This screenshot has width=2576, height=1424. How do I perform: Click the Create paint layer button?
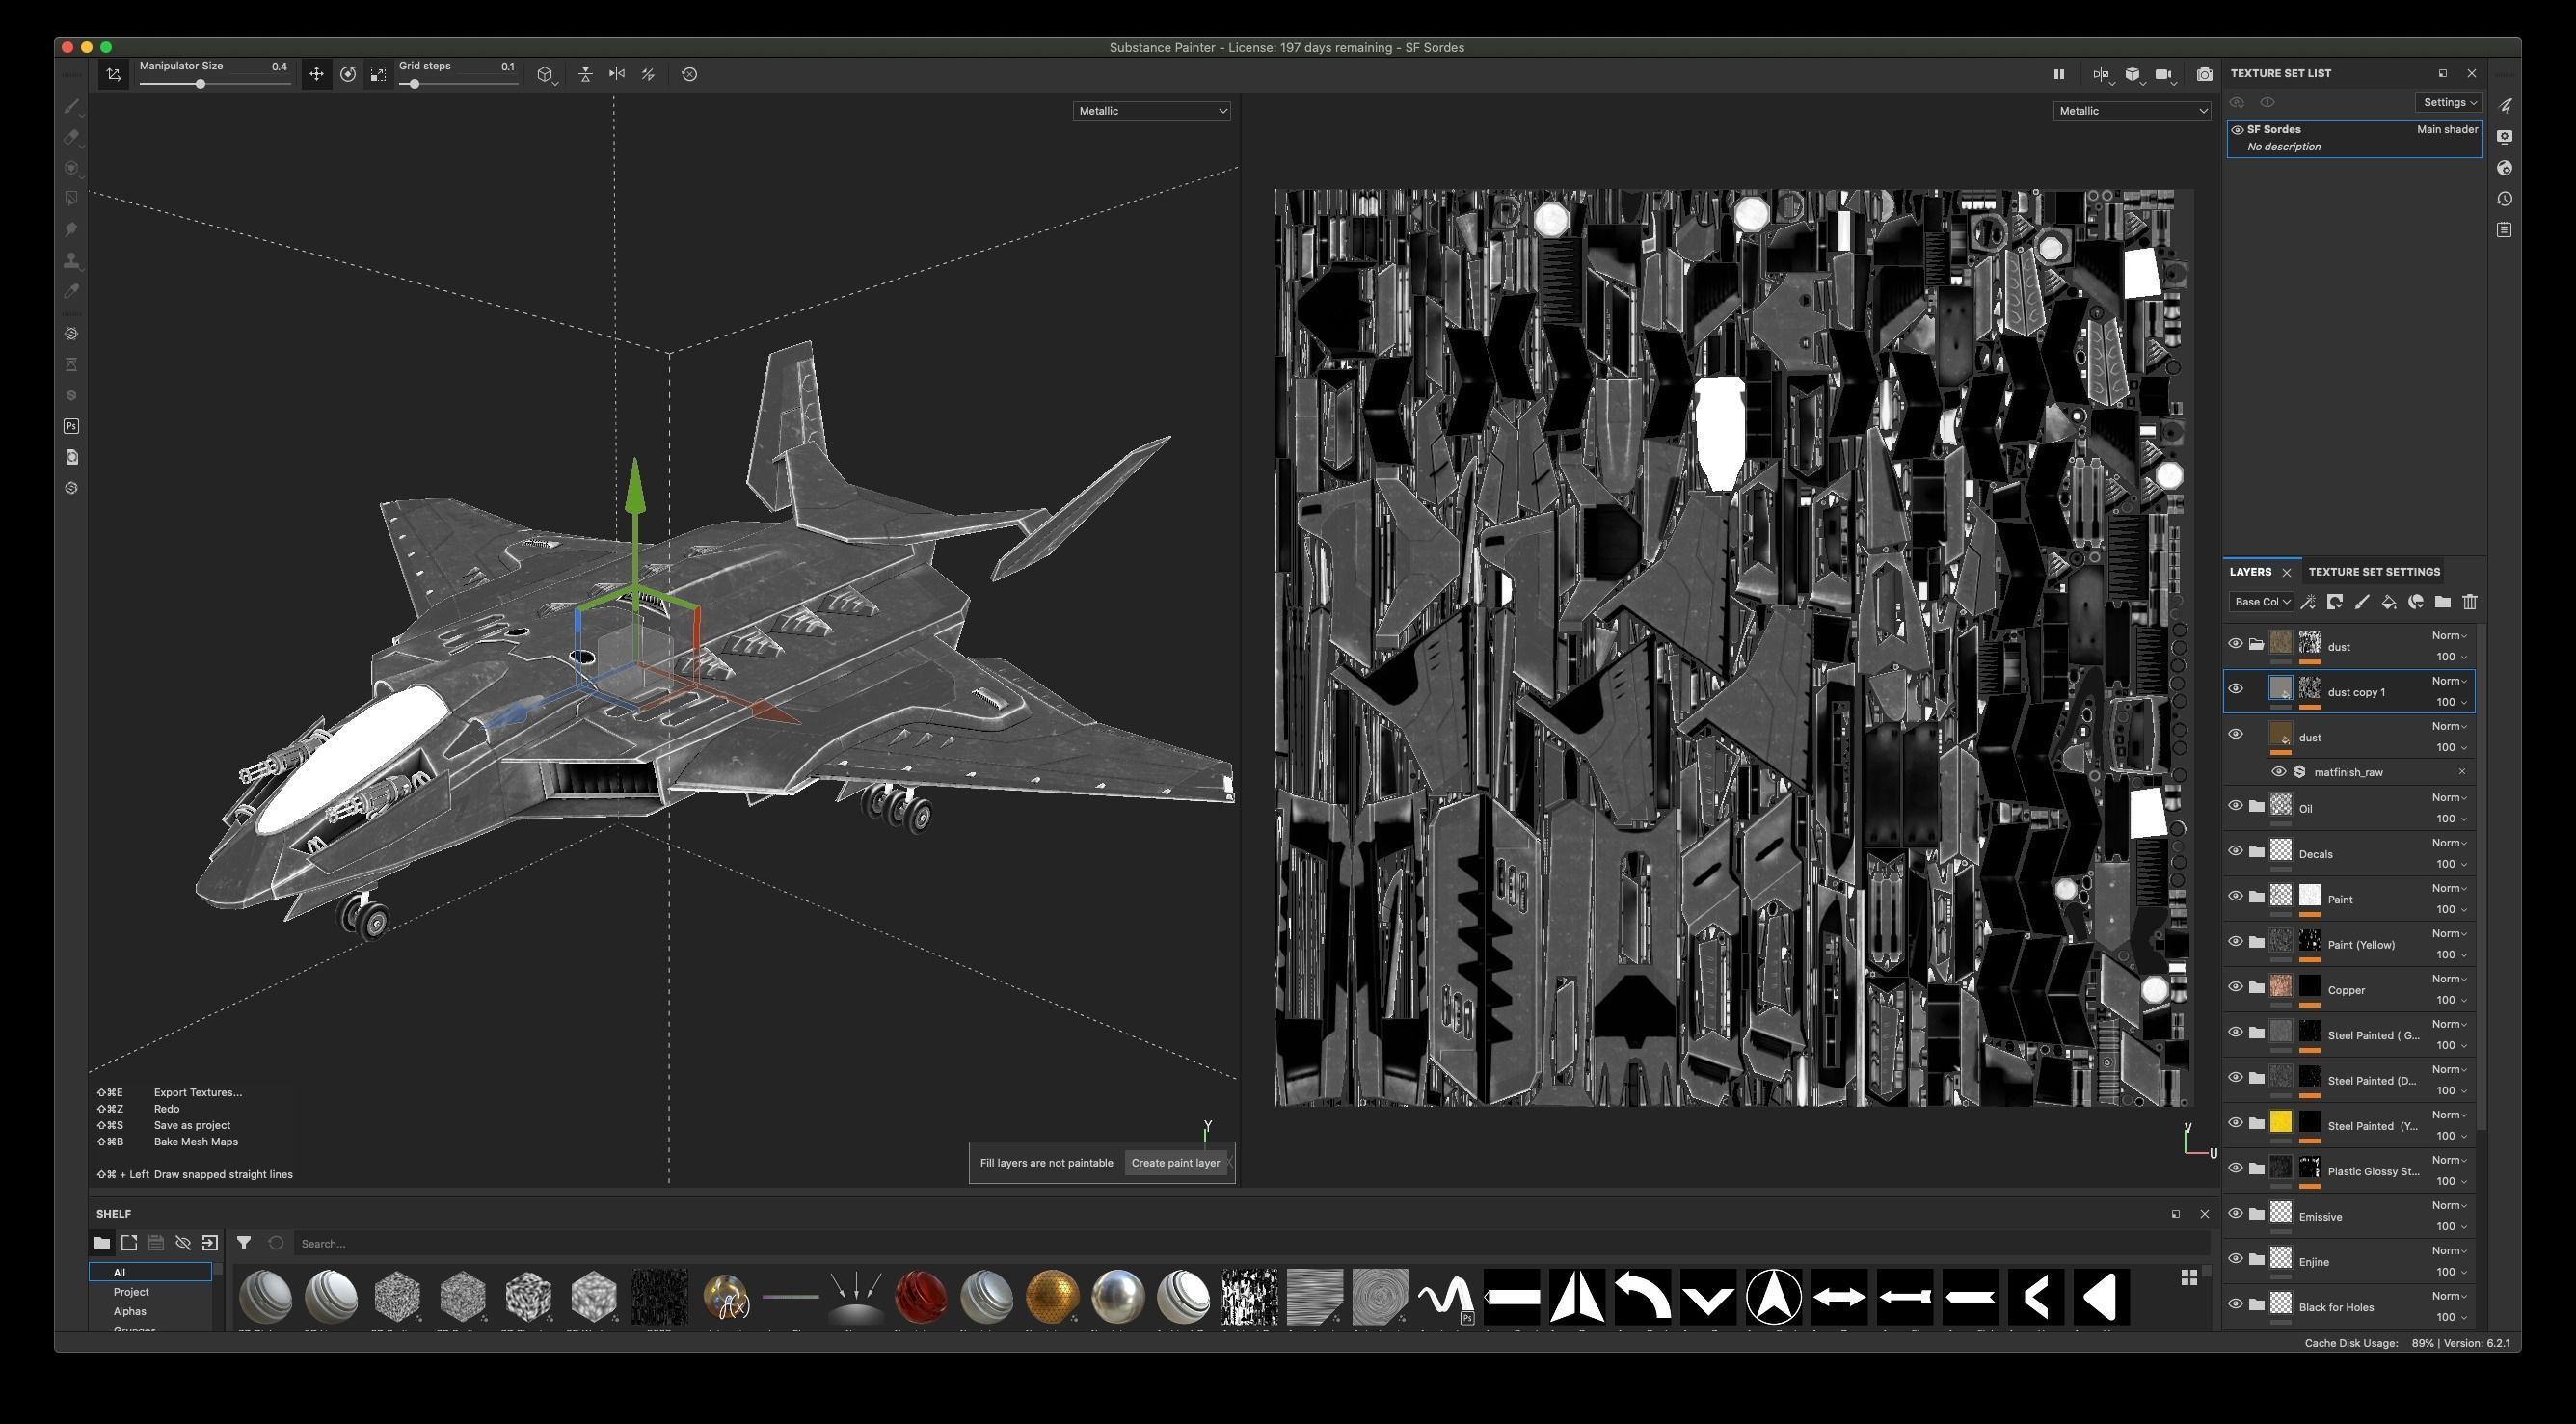(1175, 1163)
